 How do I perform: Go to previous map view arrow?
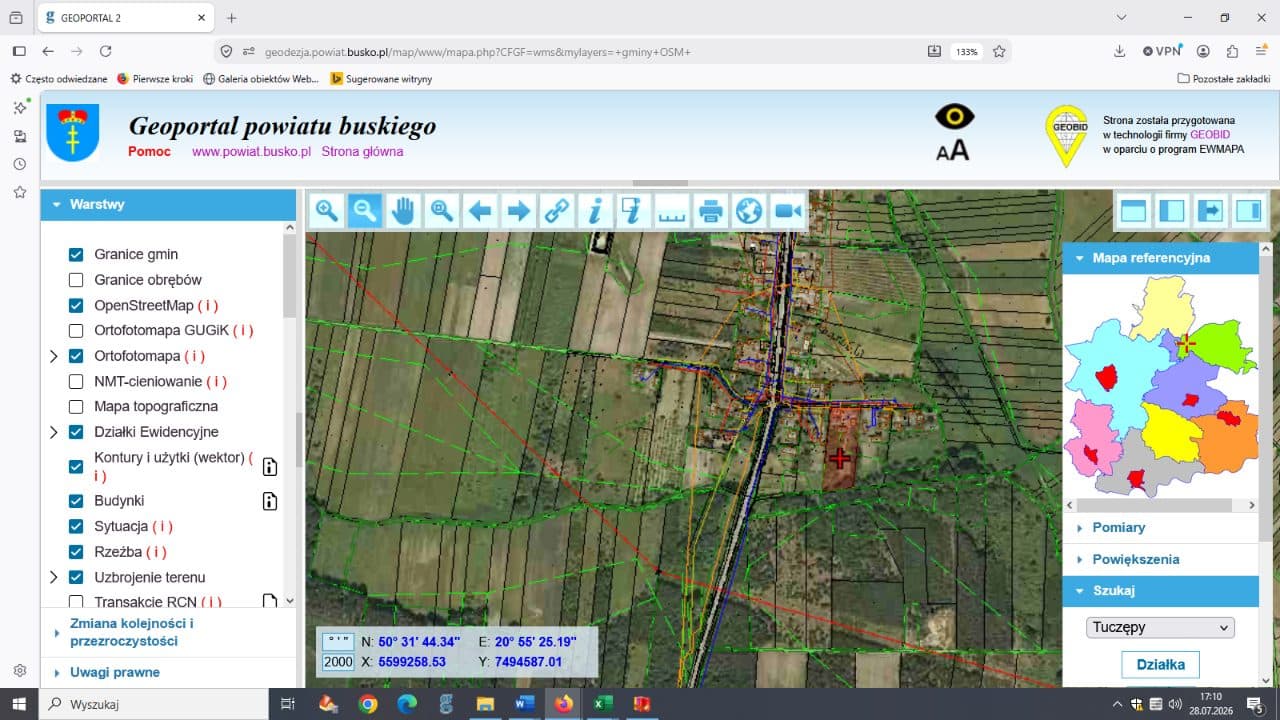tap(480, 210)
